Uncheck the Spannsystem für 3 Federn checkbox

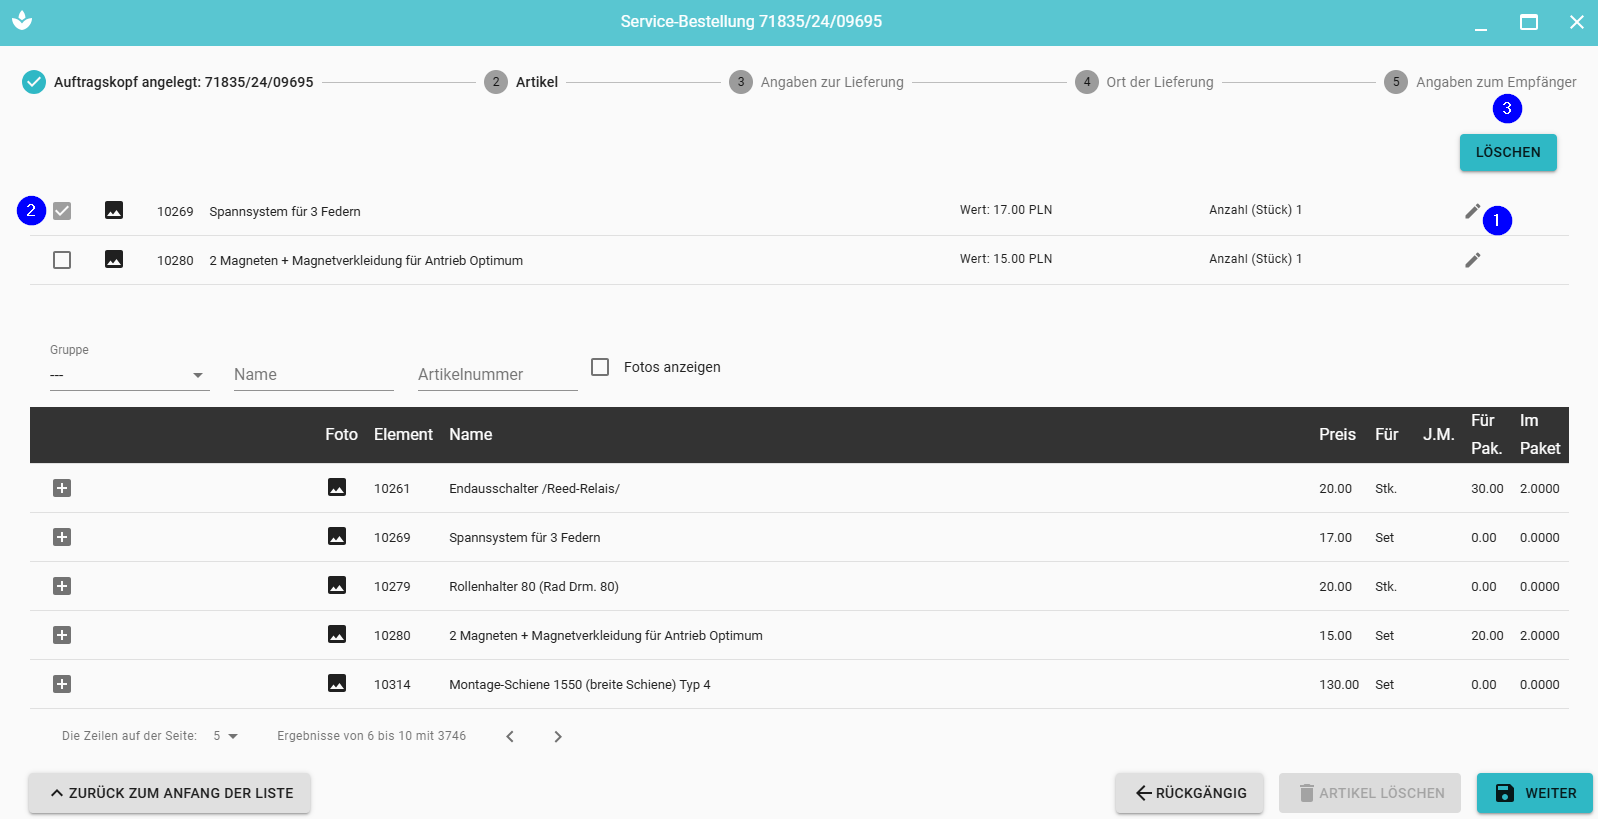click(62, 211)
